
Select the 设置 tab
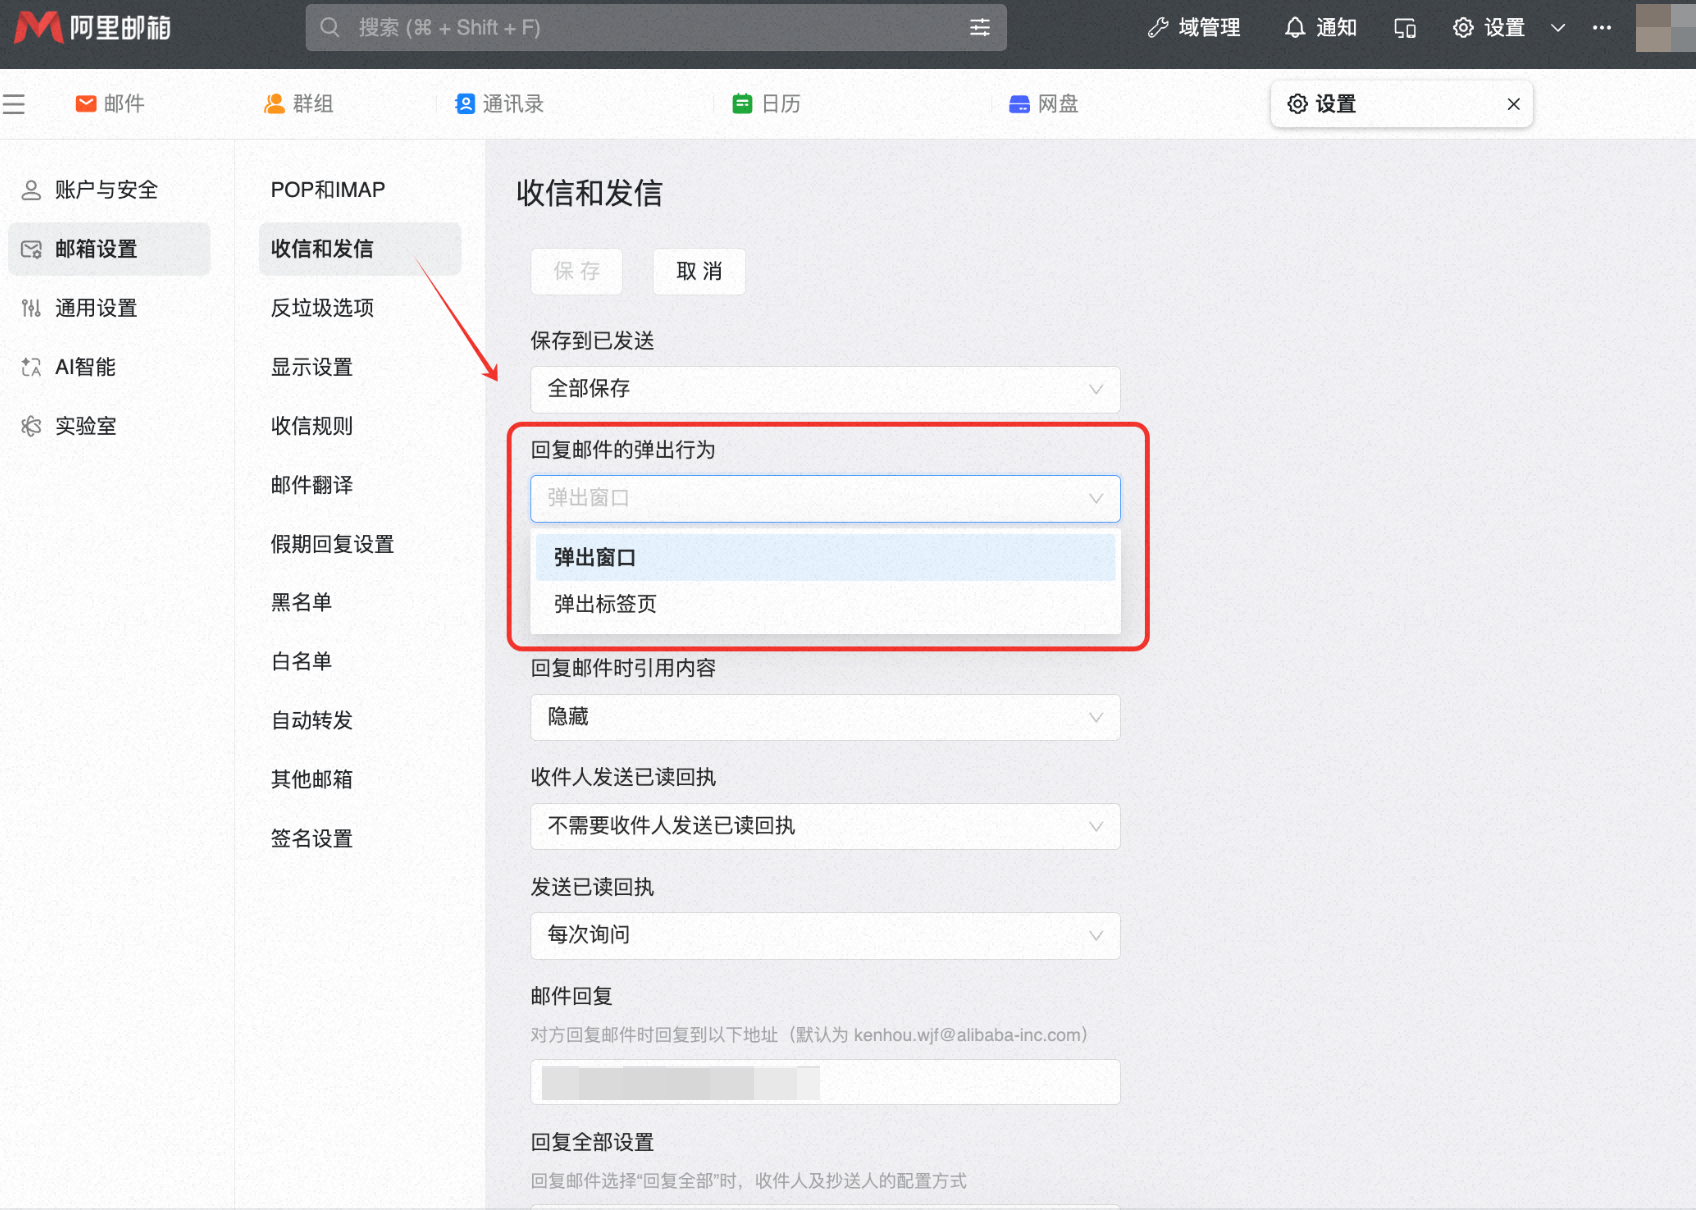[1401, 103]
